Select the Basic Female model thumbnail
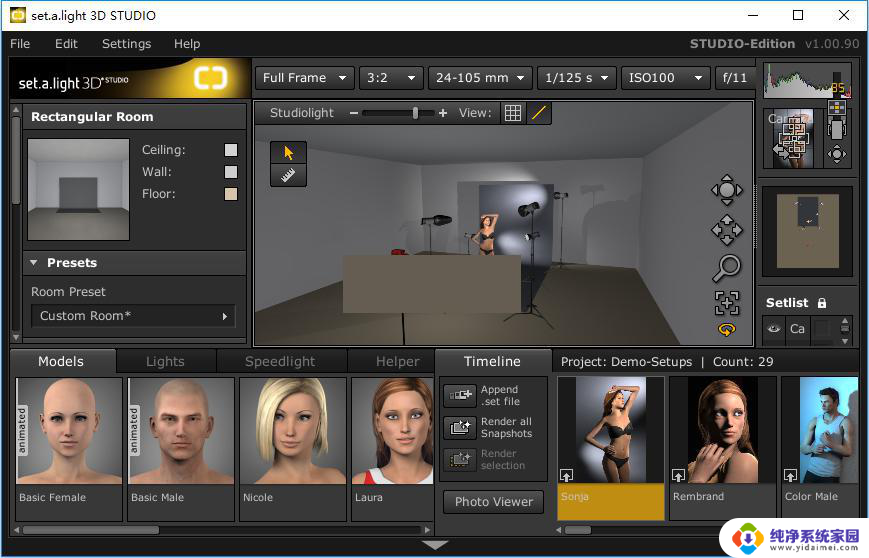869x558 pixels. [x=69, y=431]
